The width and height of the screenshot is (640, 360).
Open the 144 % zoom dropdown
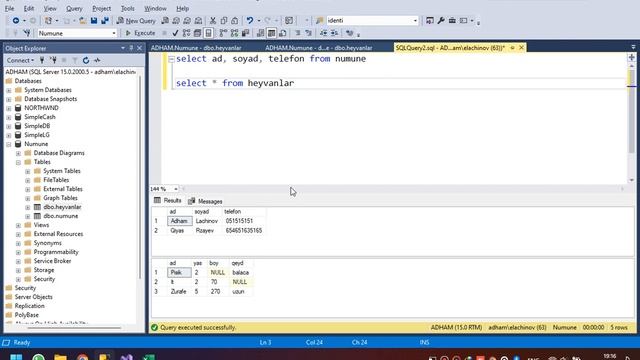(x=176, y=189)
